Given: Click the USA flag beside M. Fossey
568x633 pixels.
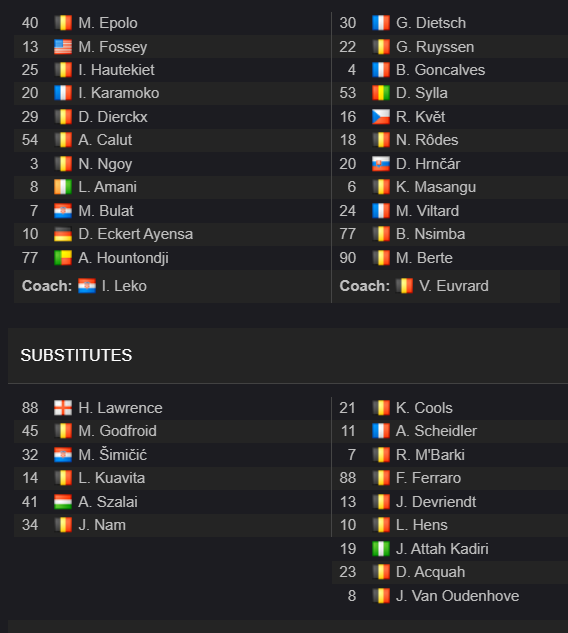Looking at the screenshot, I should point(63,47).
